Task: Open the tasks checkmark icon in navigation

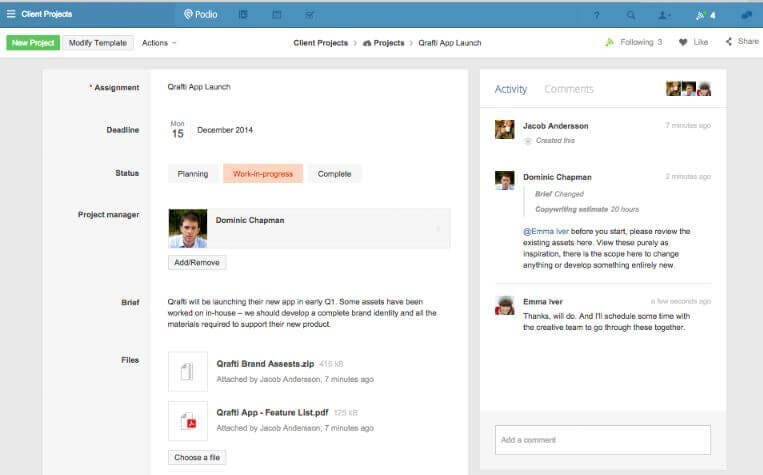Action: tap(309, 15)
